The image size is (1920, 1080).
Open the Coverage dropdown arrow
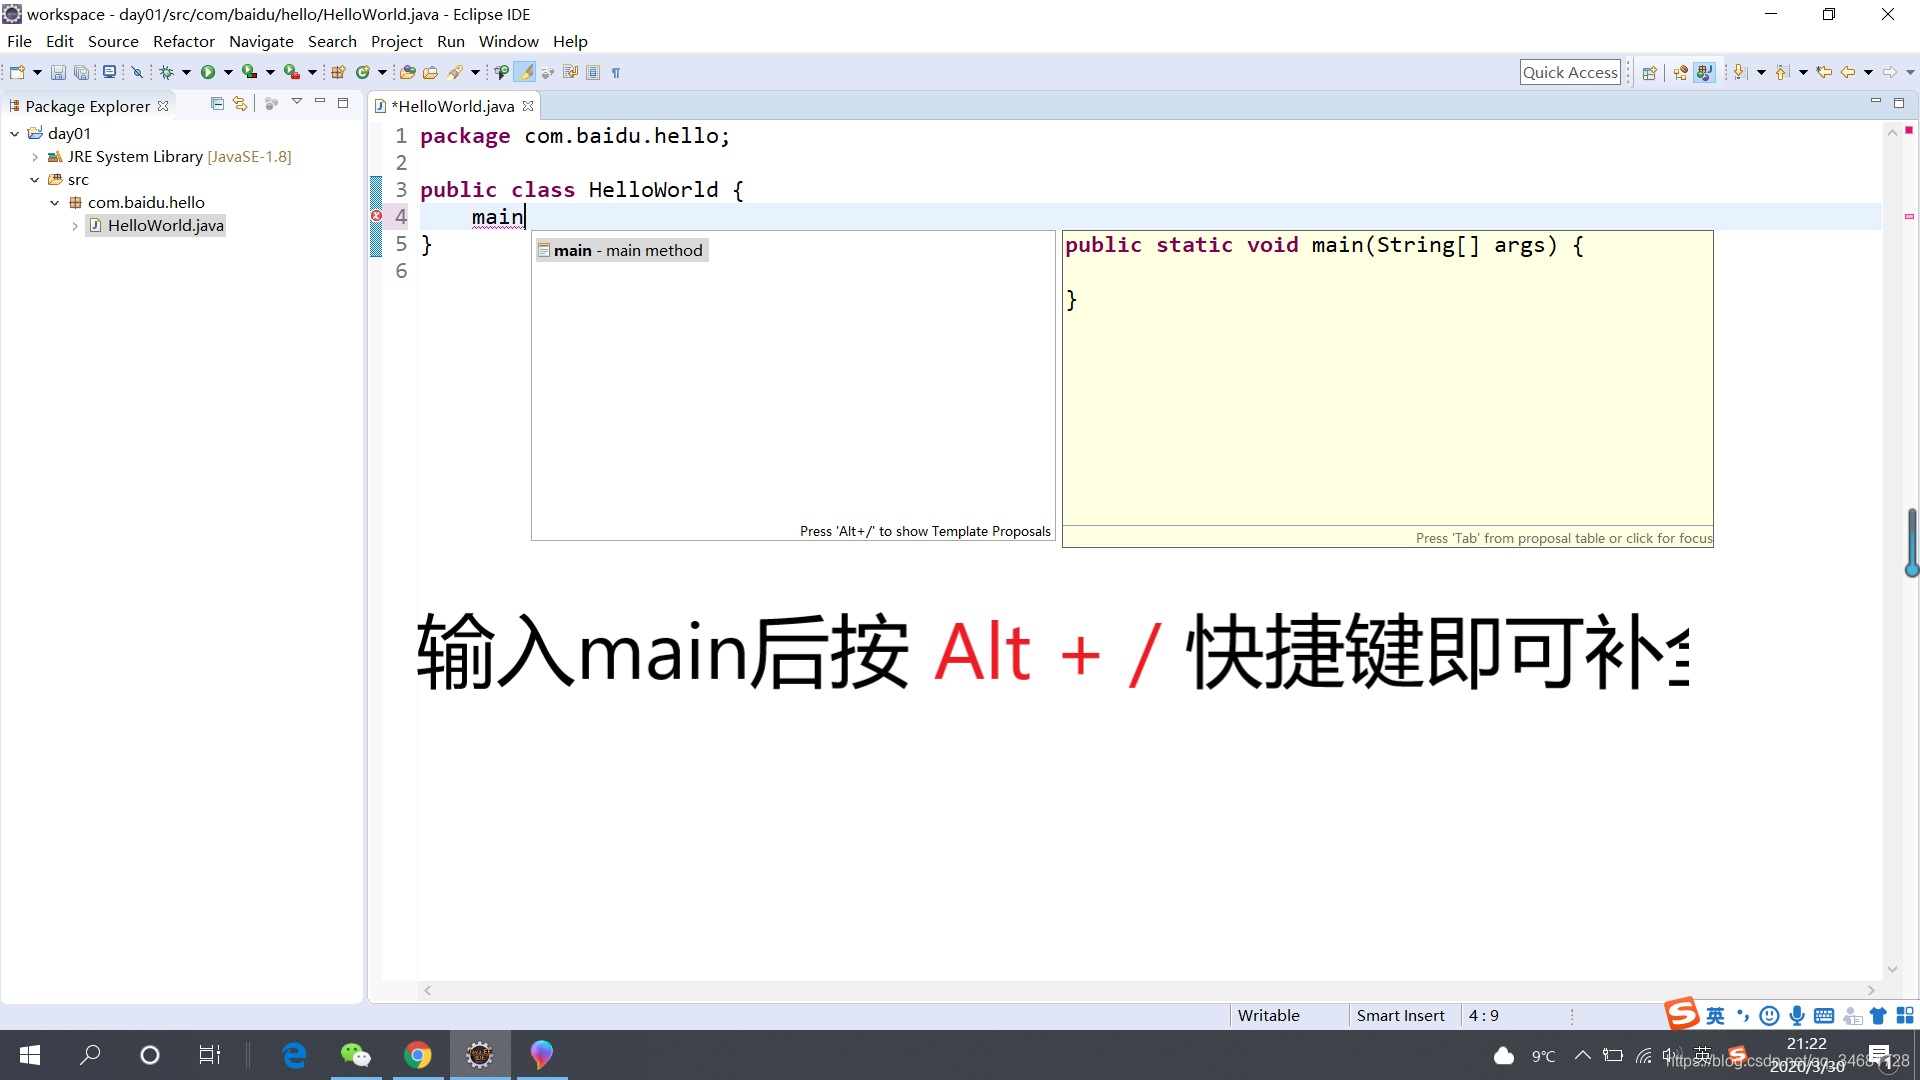[270, 72]
